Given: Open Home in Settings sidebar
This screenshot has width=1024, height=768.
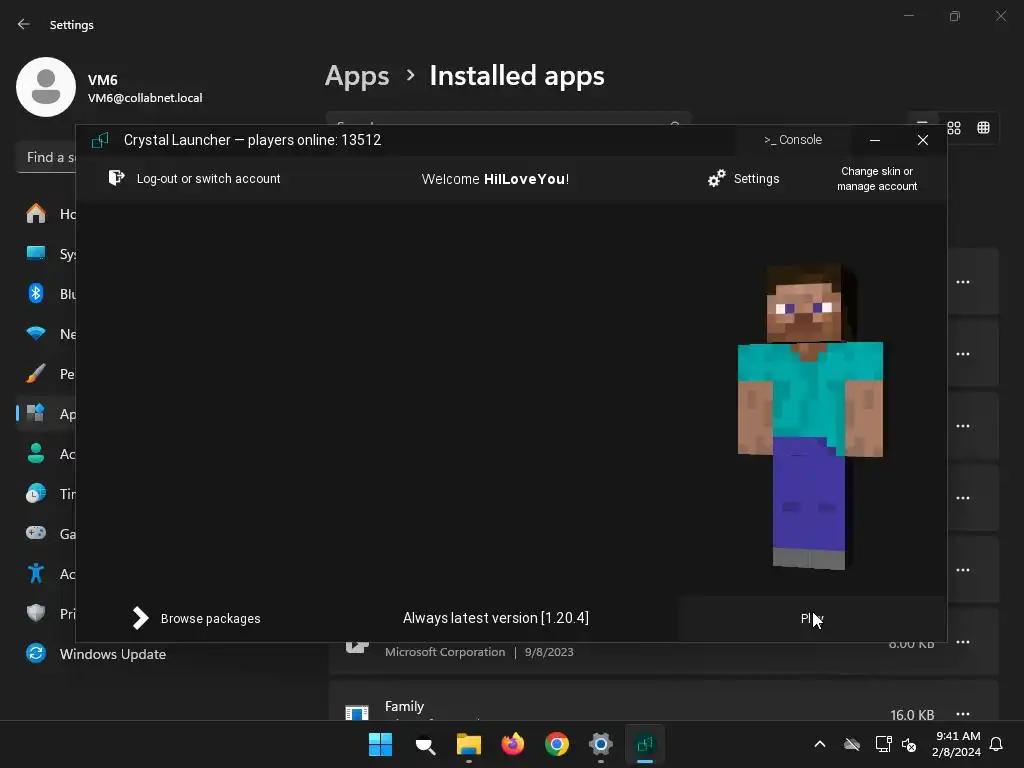Looking at the screenshot, I should pos(46,214).
